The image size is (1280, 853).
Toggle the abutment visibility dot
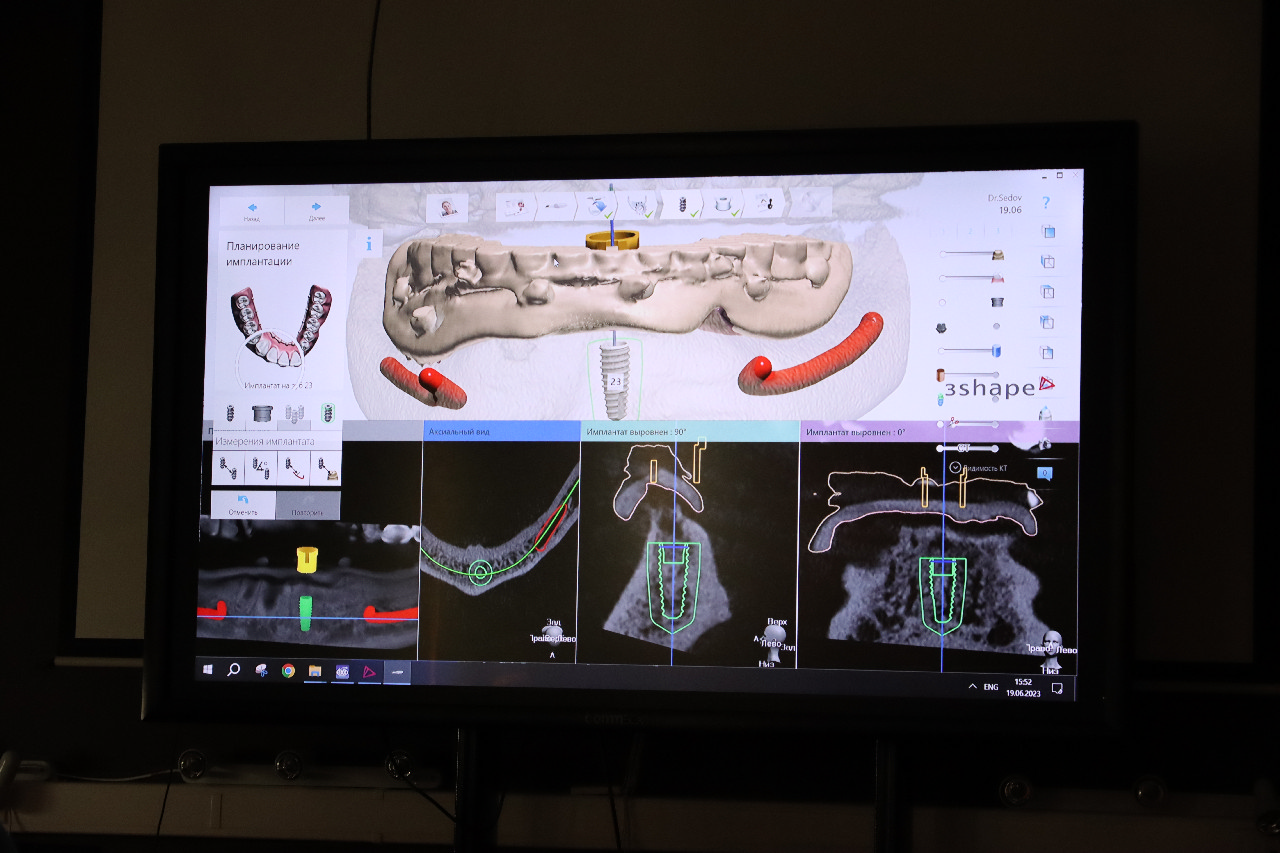click(996, 326)
